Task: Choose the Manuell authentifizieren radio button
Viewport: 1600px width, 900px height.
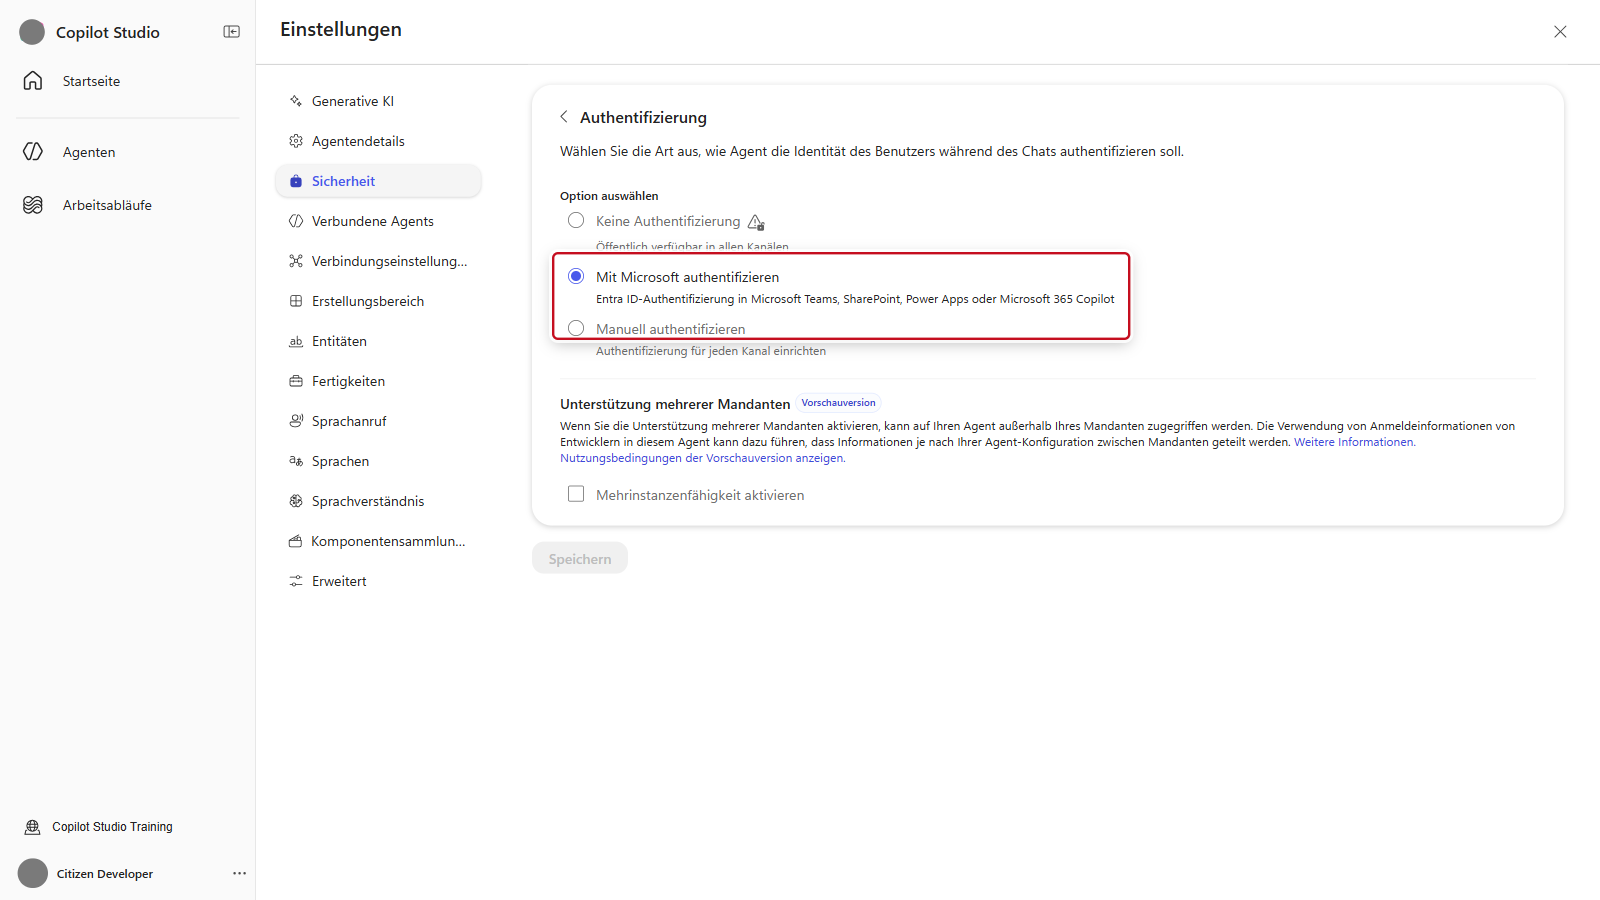Action: point(576,328)
